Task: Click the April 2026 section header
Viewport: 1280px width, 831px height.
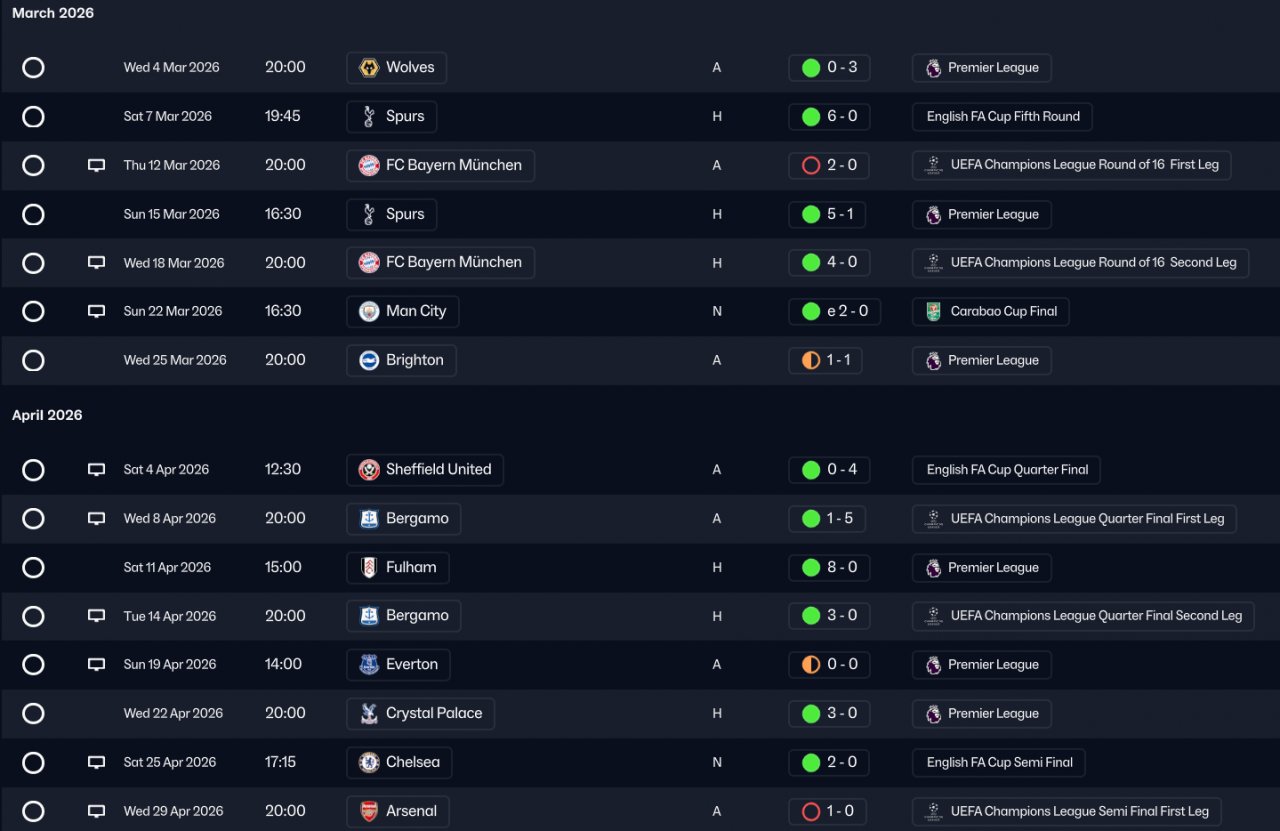Action: [47, 415]
